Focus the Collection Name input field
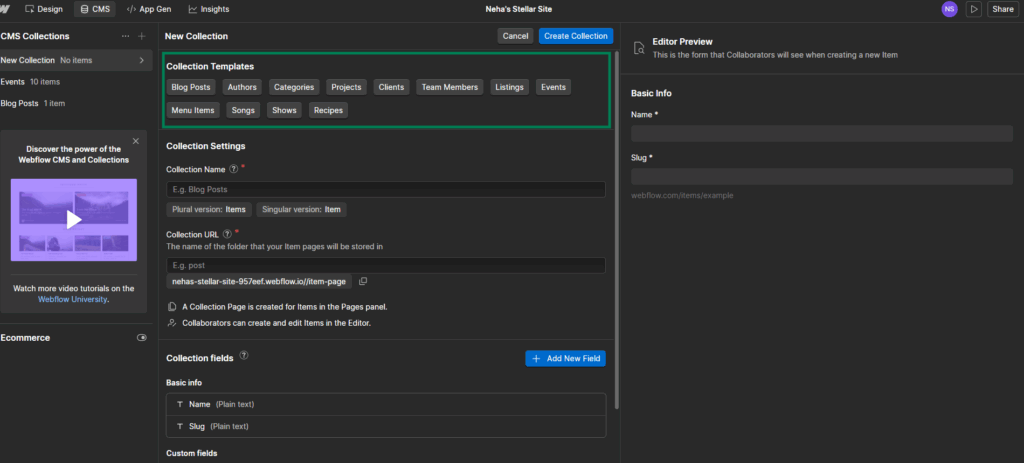This screenshot has width=1024, height=463. [x=386, y=189]
